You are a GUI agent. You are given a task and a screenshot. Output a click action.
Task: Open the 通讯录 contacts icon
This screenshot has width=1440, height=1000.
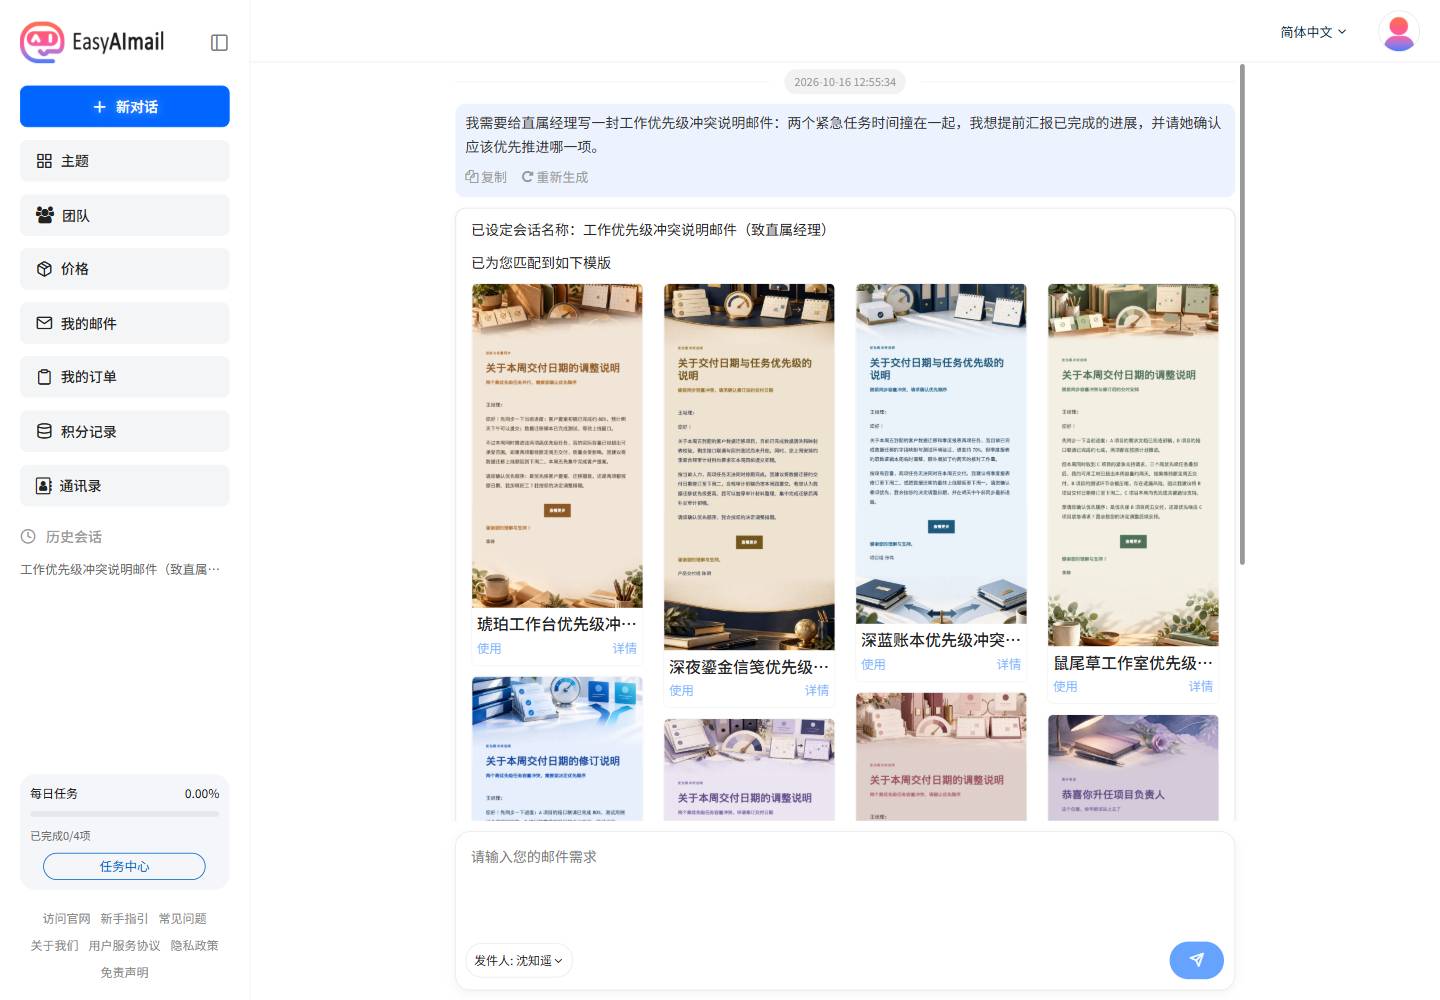coord(44,486)
